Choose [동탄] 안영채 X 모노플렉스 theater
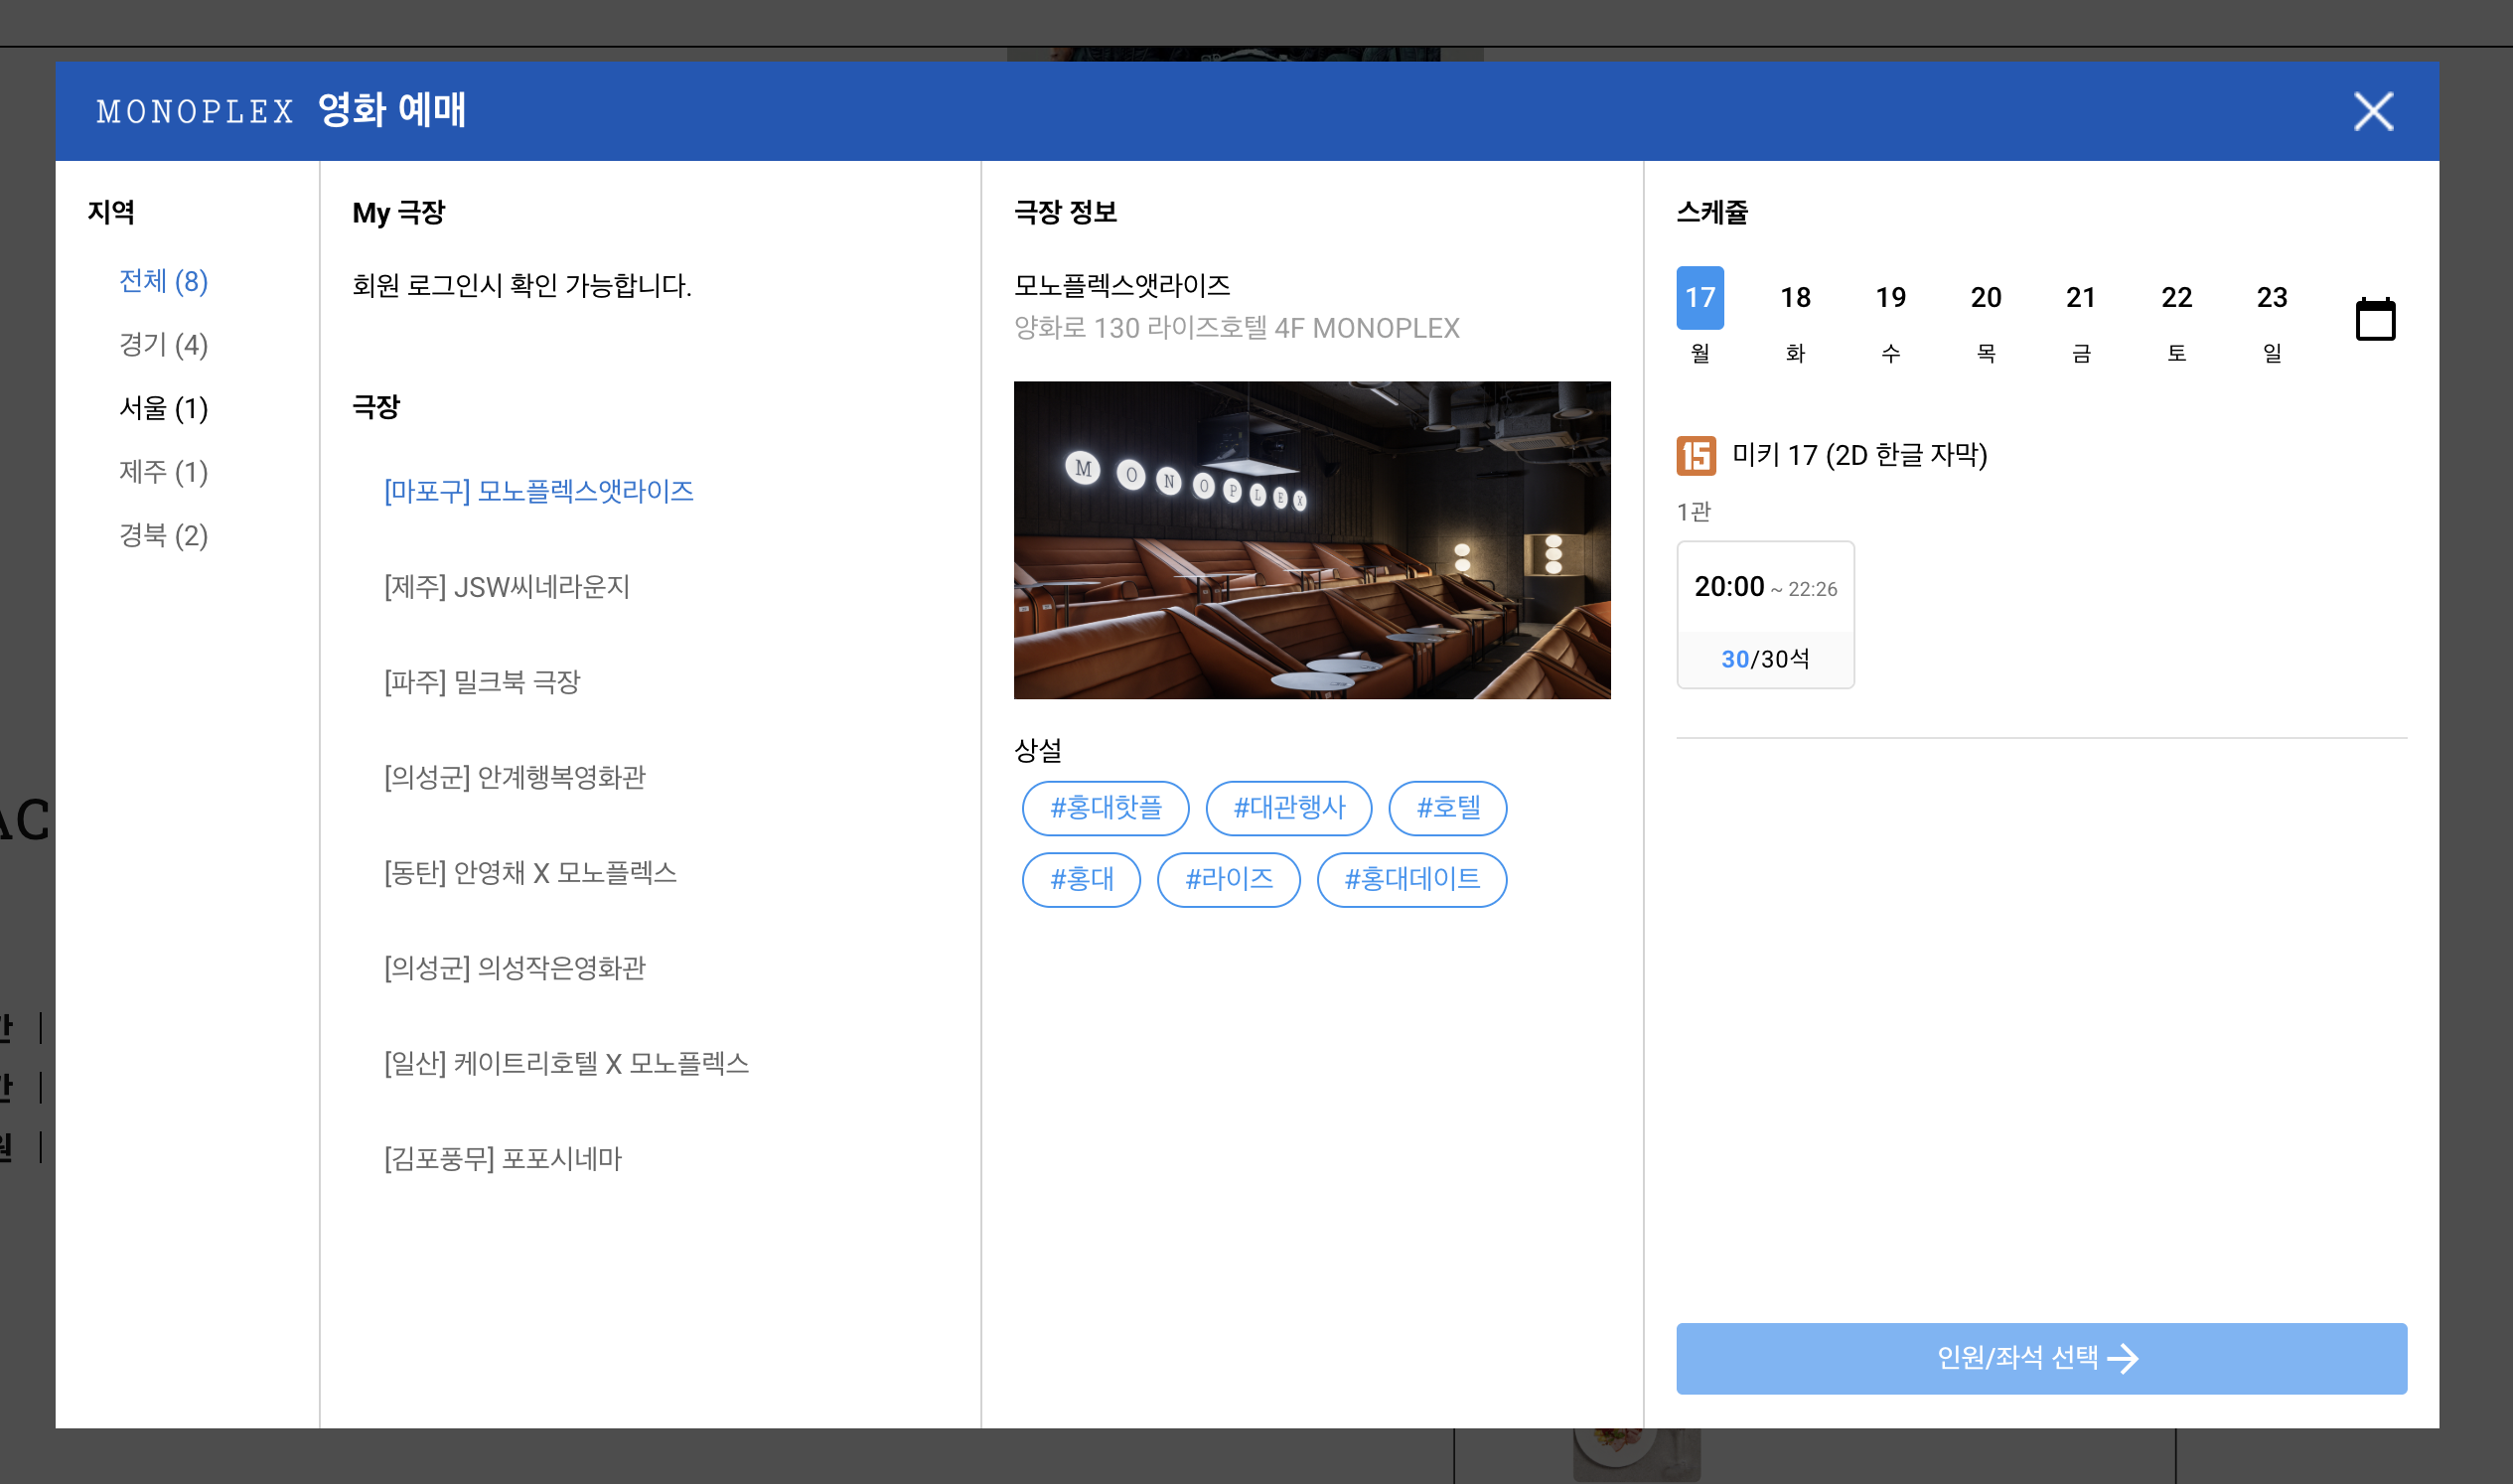 [x=529, y=873]
